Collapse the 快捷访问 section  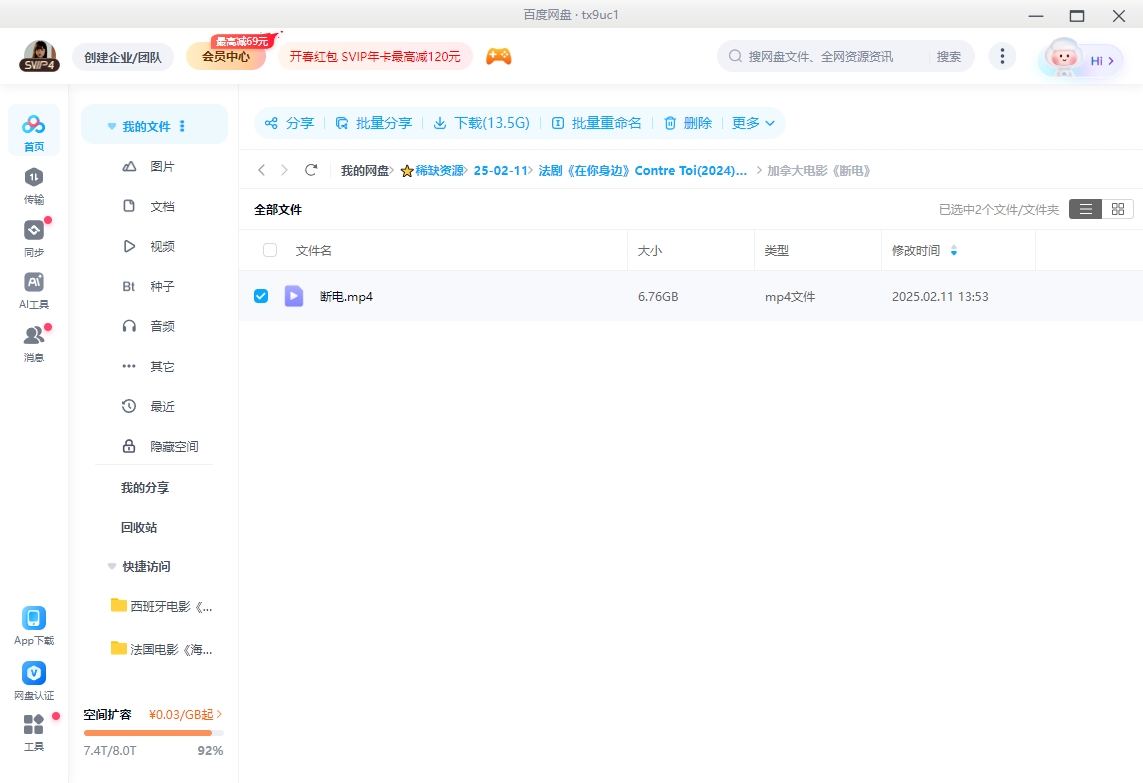112,566
